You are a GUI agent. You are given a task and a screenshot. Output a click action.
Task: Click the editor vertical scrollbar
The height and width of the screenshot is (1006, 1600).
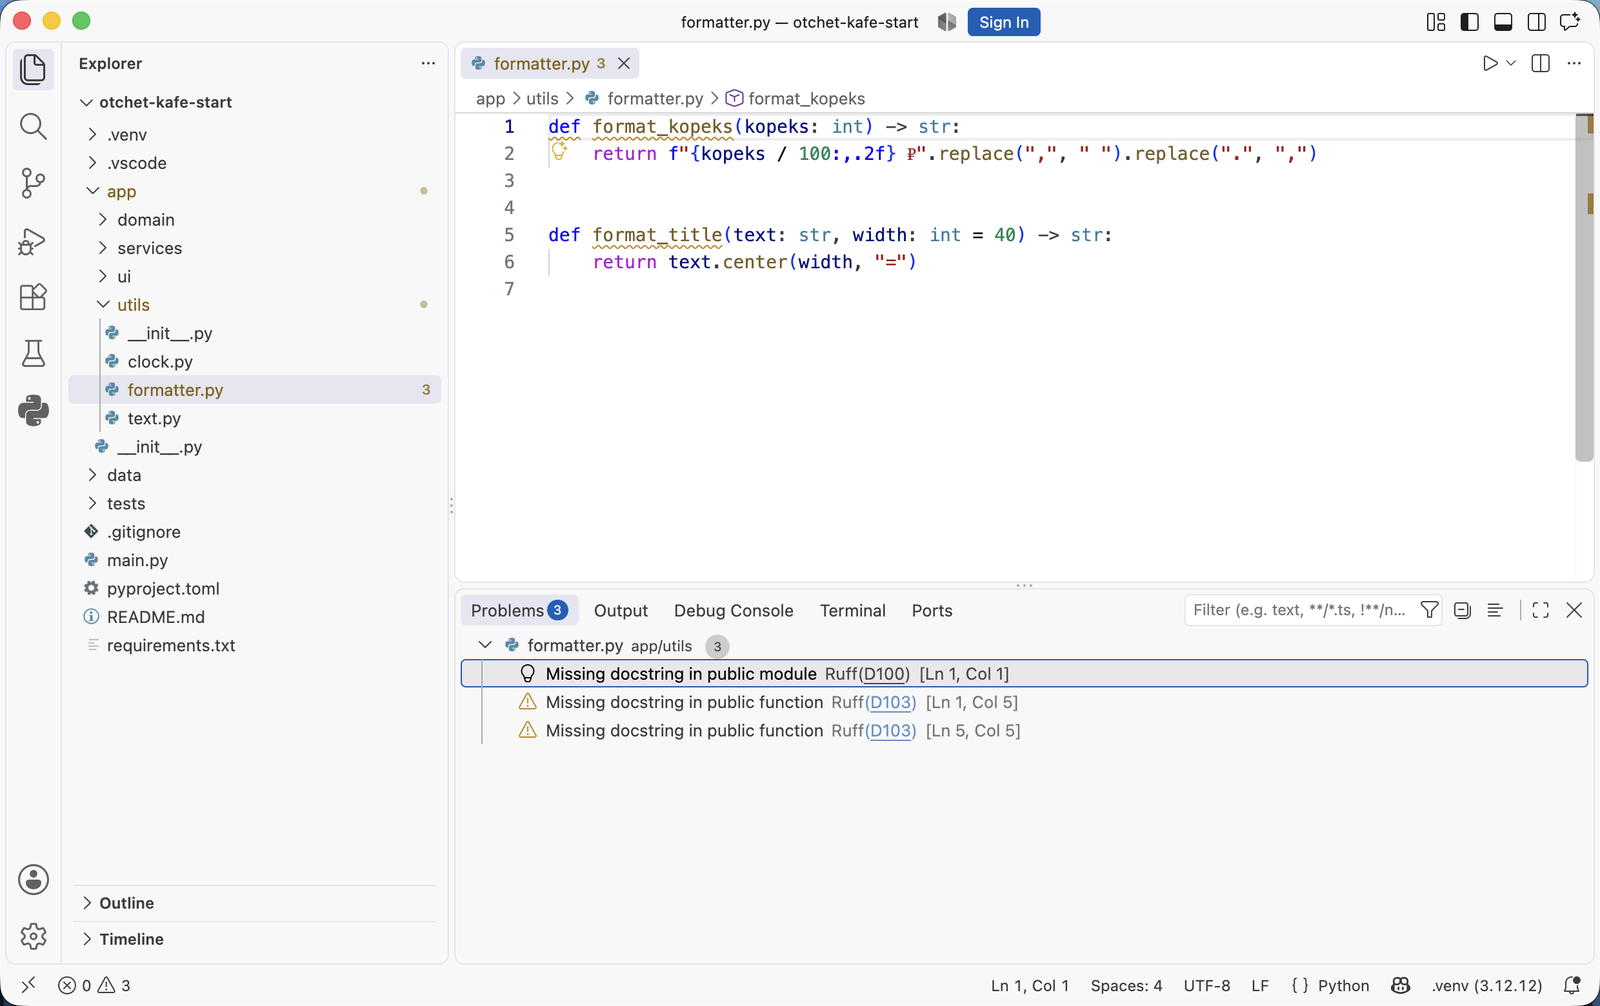[1584, 290]
